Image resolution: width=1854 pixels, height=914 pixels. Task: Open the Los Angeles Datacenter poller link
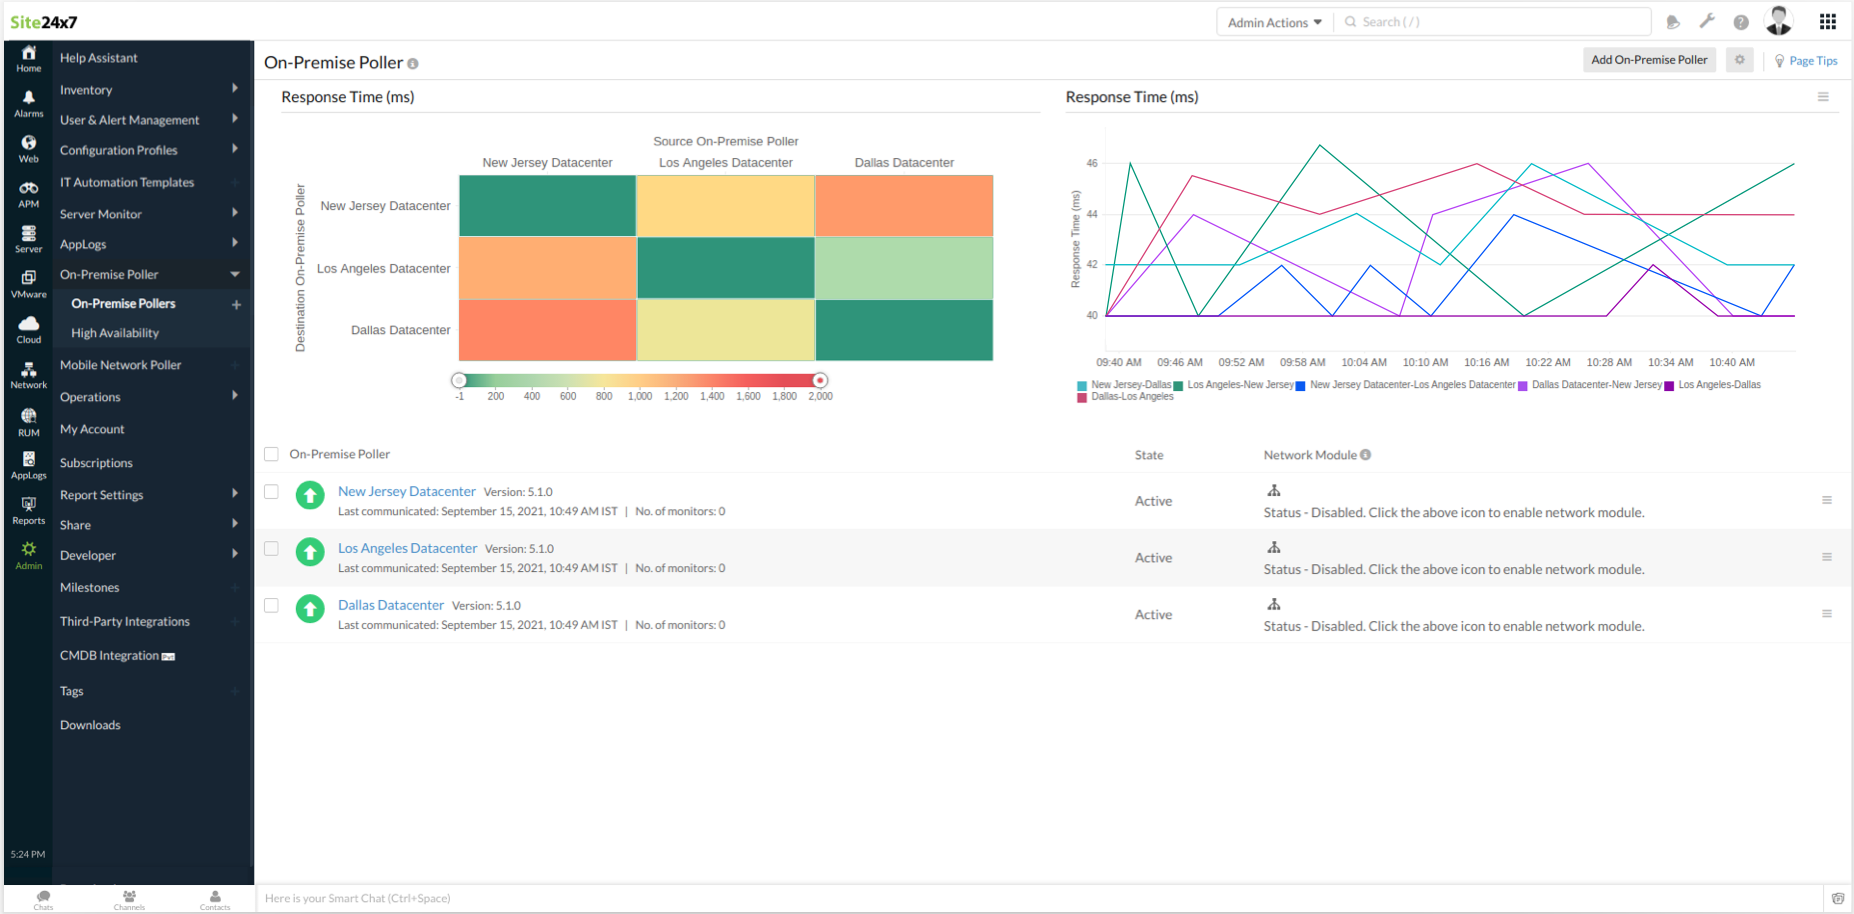407,548
